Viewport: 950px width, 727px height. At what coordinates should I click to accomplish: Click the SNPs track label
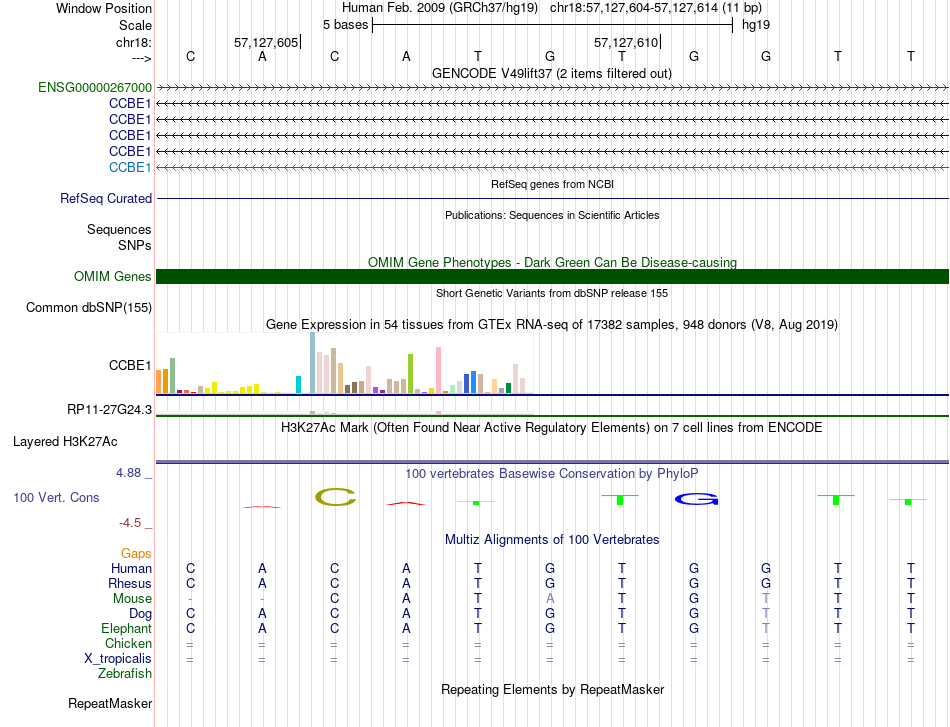(x=135, y=245)
